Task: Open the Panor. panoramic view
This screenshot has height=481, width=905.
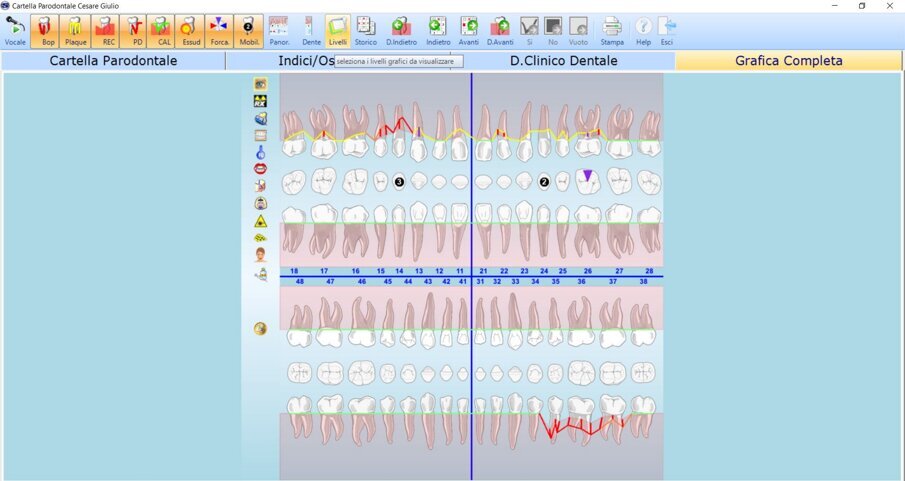Action: pos(279,30)
